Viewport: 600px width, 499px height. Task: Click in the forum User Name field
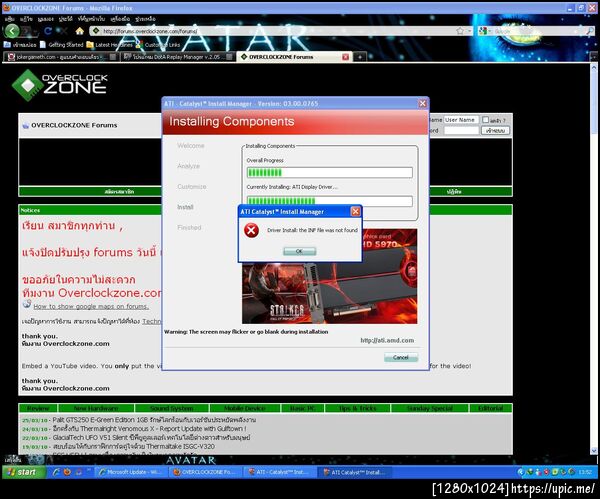coord(461,120)
